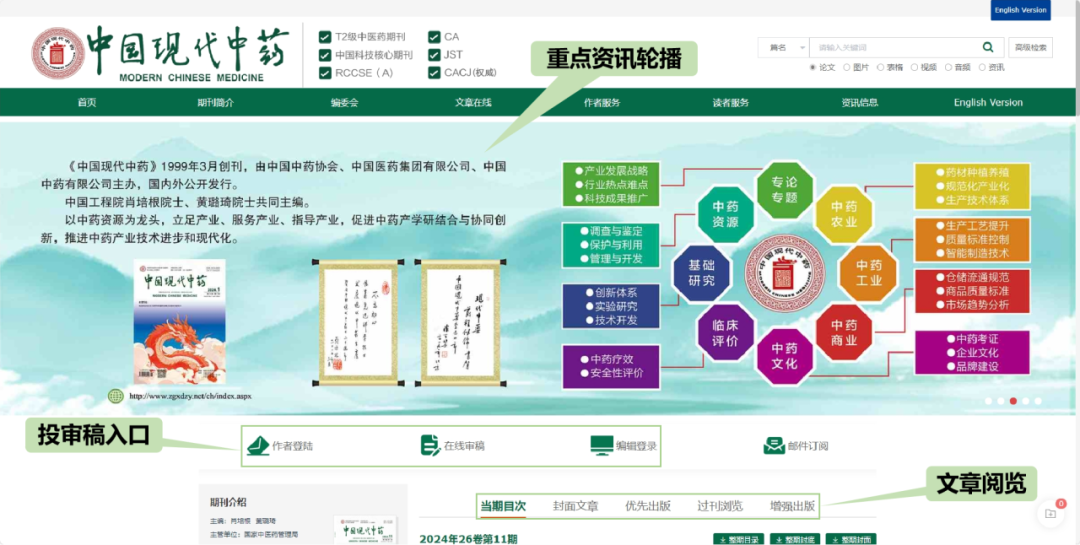Viewport: 1080px width, 545px height.
Task: Download via the 整期封底 button
Action: [795, 539]
